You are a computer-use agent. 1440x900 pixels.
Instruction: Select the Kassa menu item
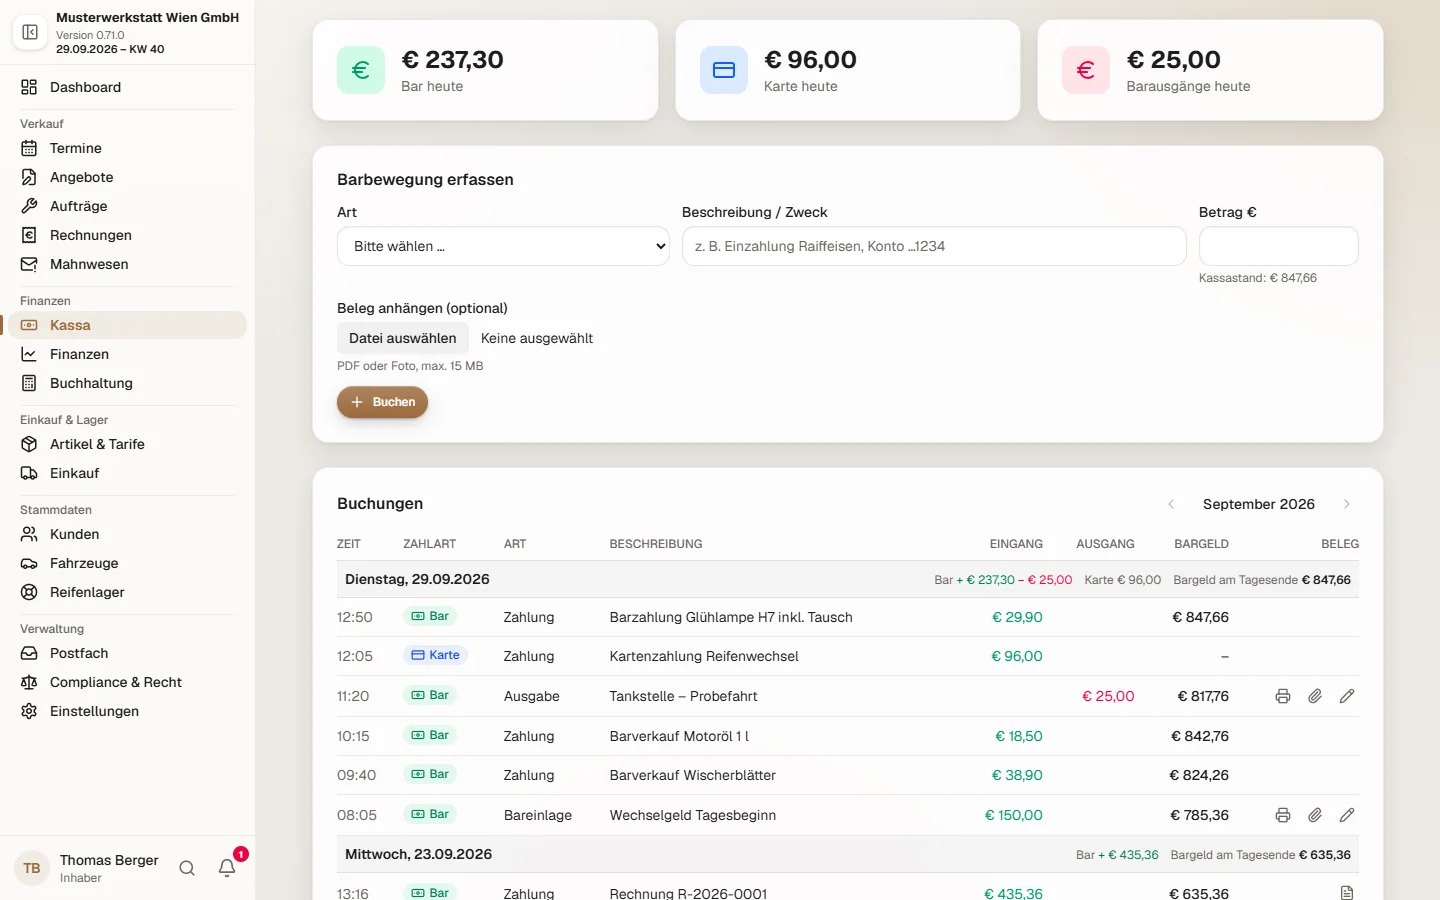(x=127, y=325)
